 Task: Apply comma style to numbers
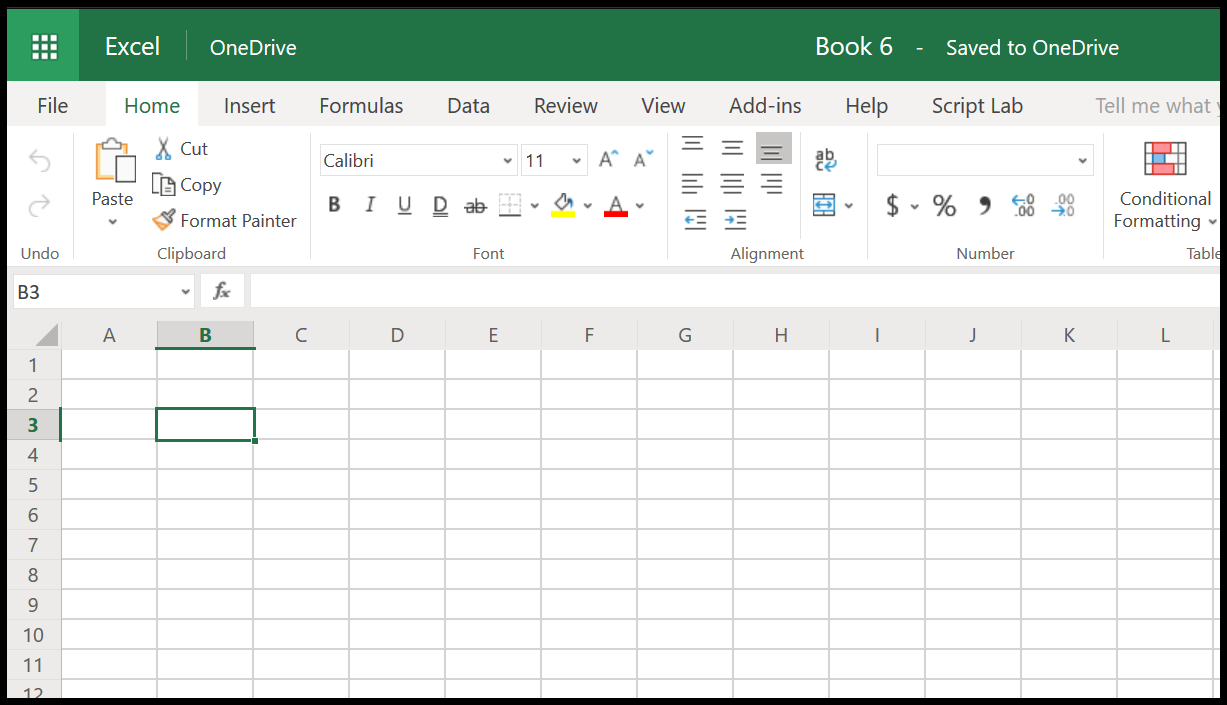coord(983,205)
